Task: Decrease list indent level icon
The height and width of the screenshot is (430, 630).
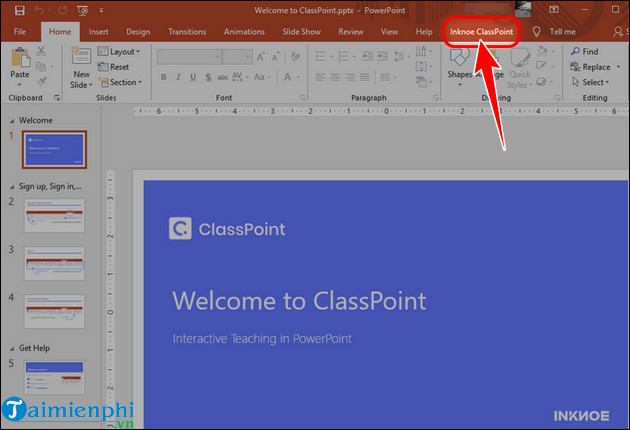Action: pos(368,56)
